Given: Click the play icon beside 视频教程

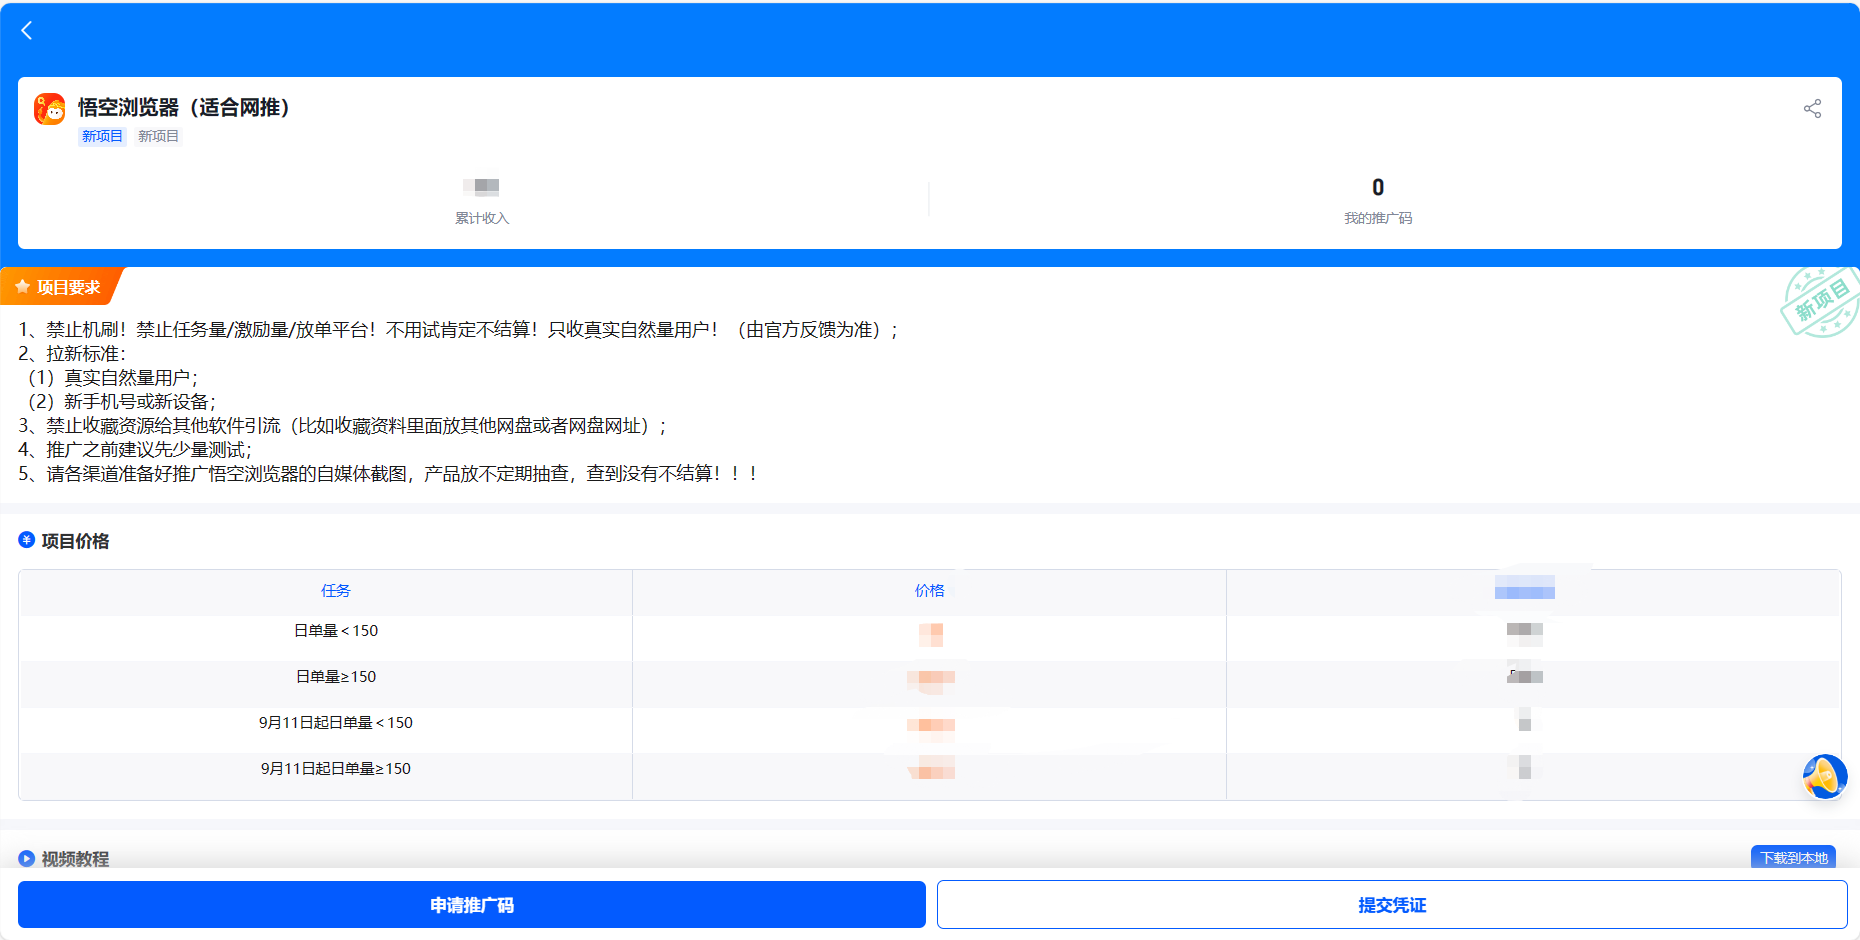Looking at the screenshot, I should (27, 858).
